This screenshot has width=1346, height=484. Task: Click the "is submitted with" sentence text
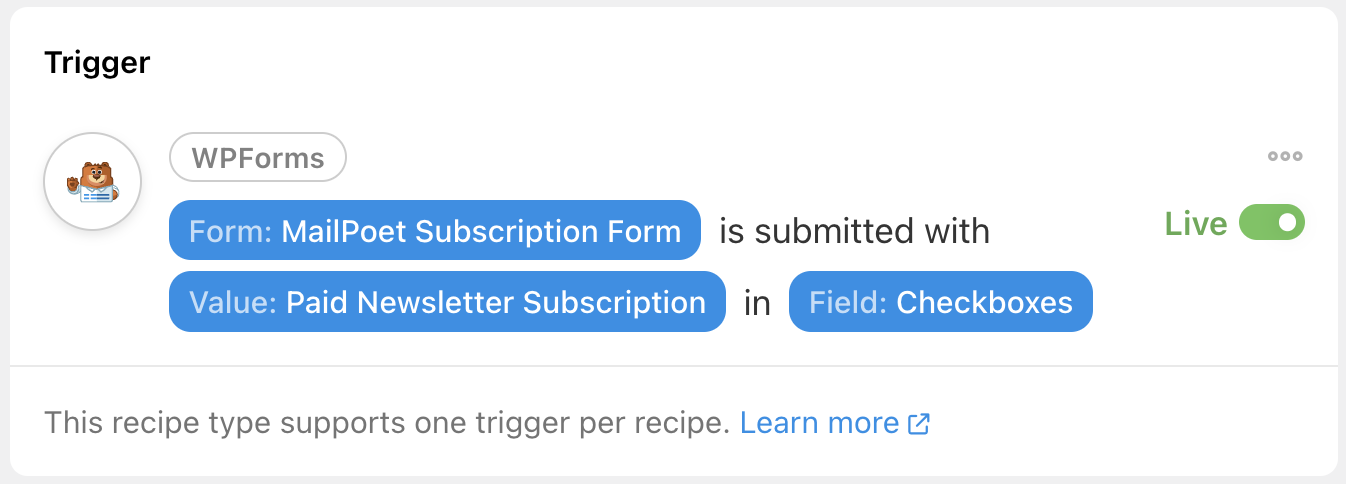tap(854, 232)
